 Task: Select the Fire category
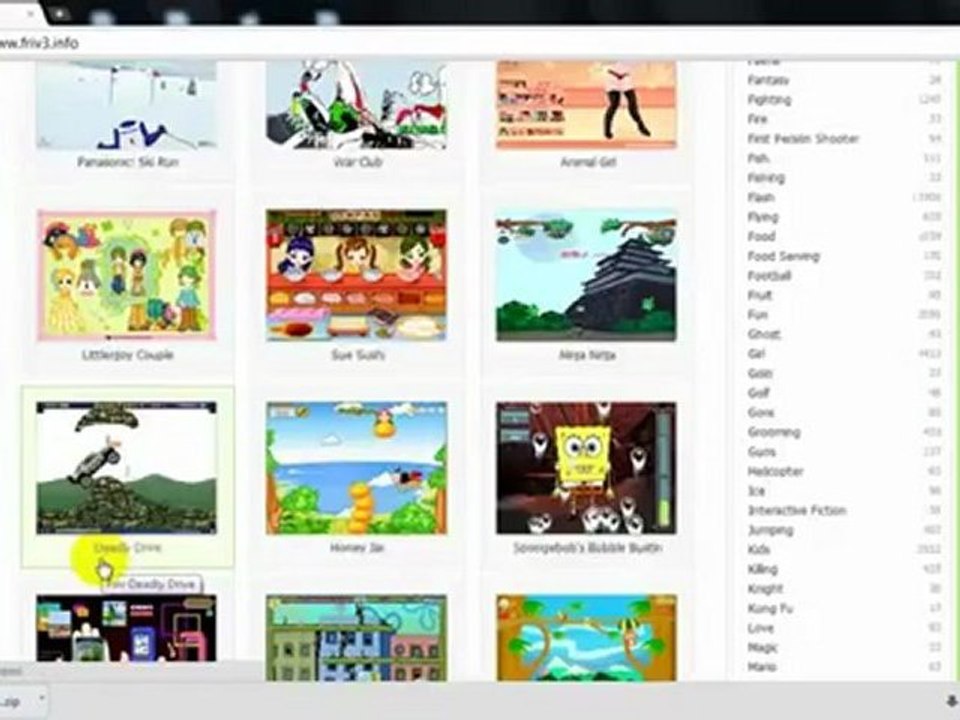[757, 119]
